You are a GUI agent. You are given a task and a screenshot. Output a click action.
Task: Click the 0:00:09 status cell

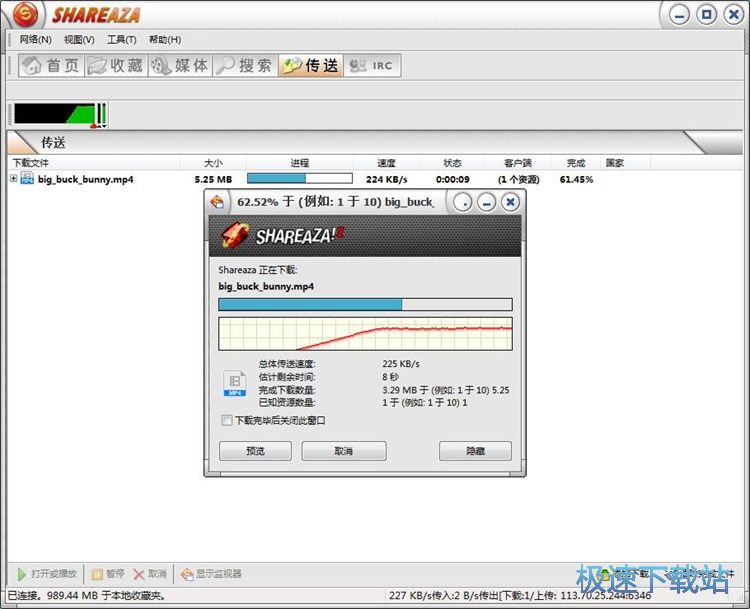click(x=452, y=179)
